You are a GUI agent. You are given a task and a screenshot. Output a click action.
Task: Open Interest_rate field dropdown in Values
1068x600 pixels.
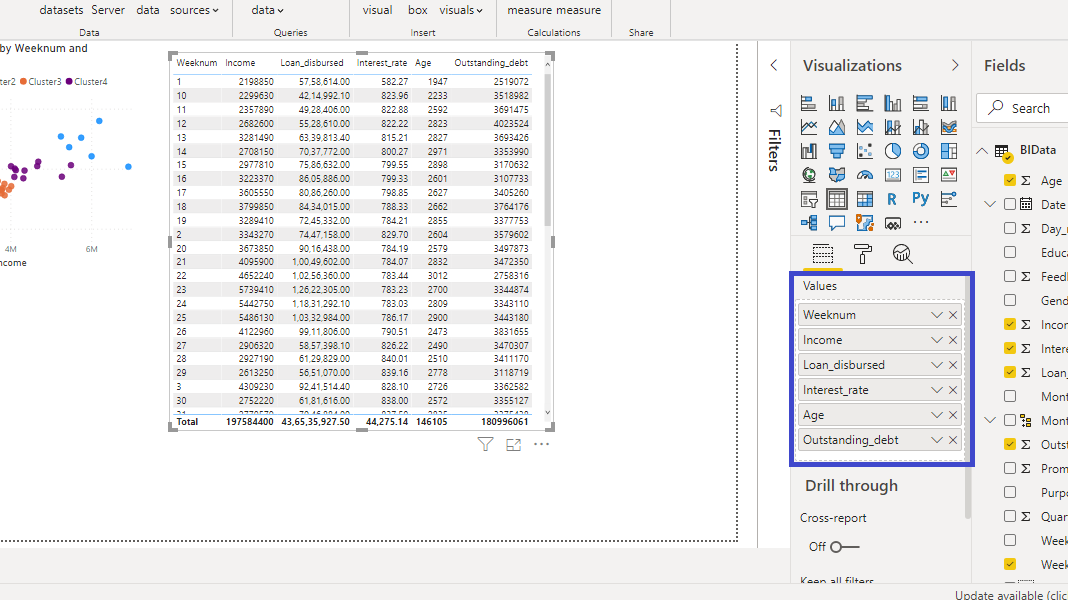pos(937,390)
